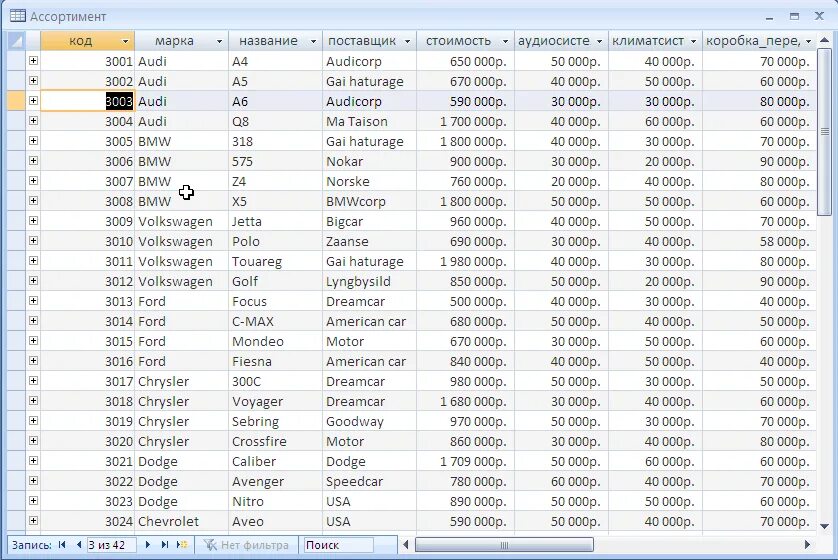Click the BMWcorp supplier cell

(369, 201)
